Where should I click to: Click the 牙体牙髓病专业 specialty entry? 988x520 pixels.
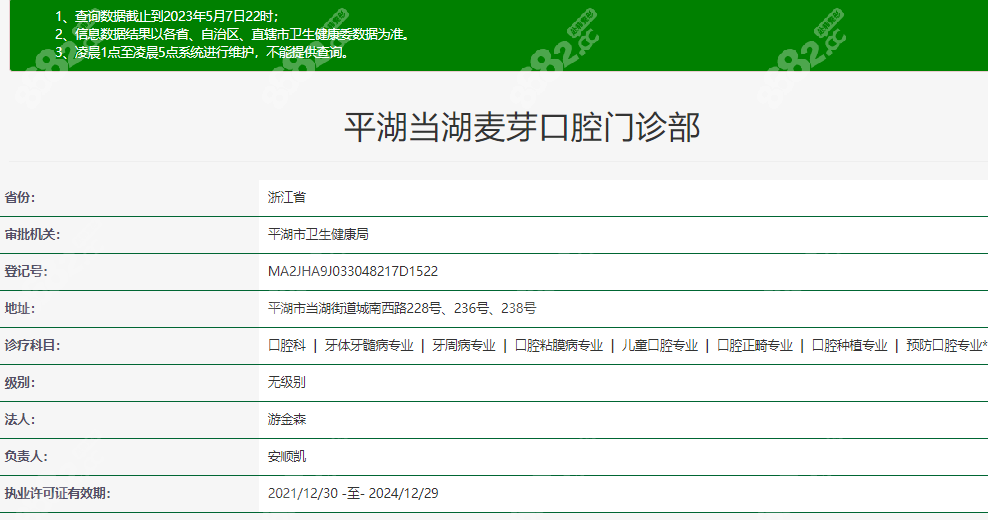pyautogui.click(x=369, y=345)
